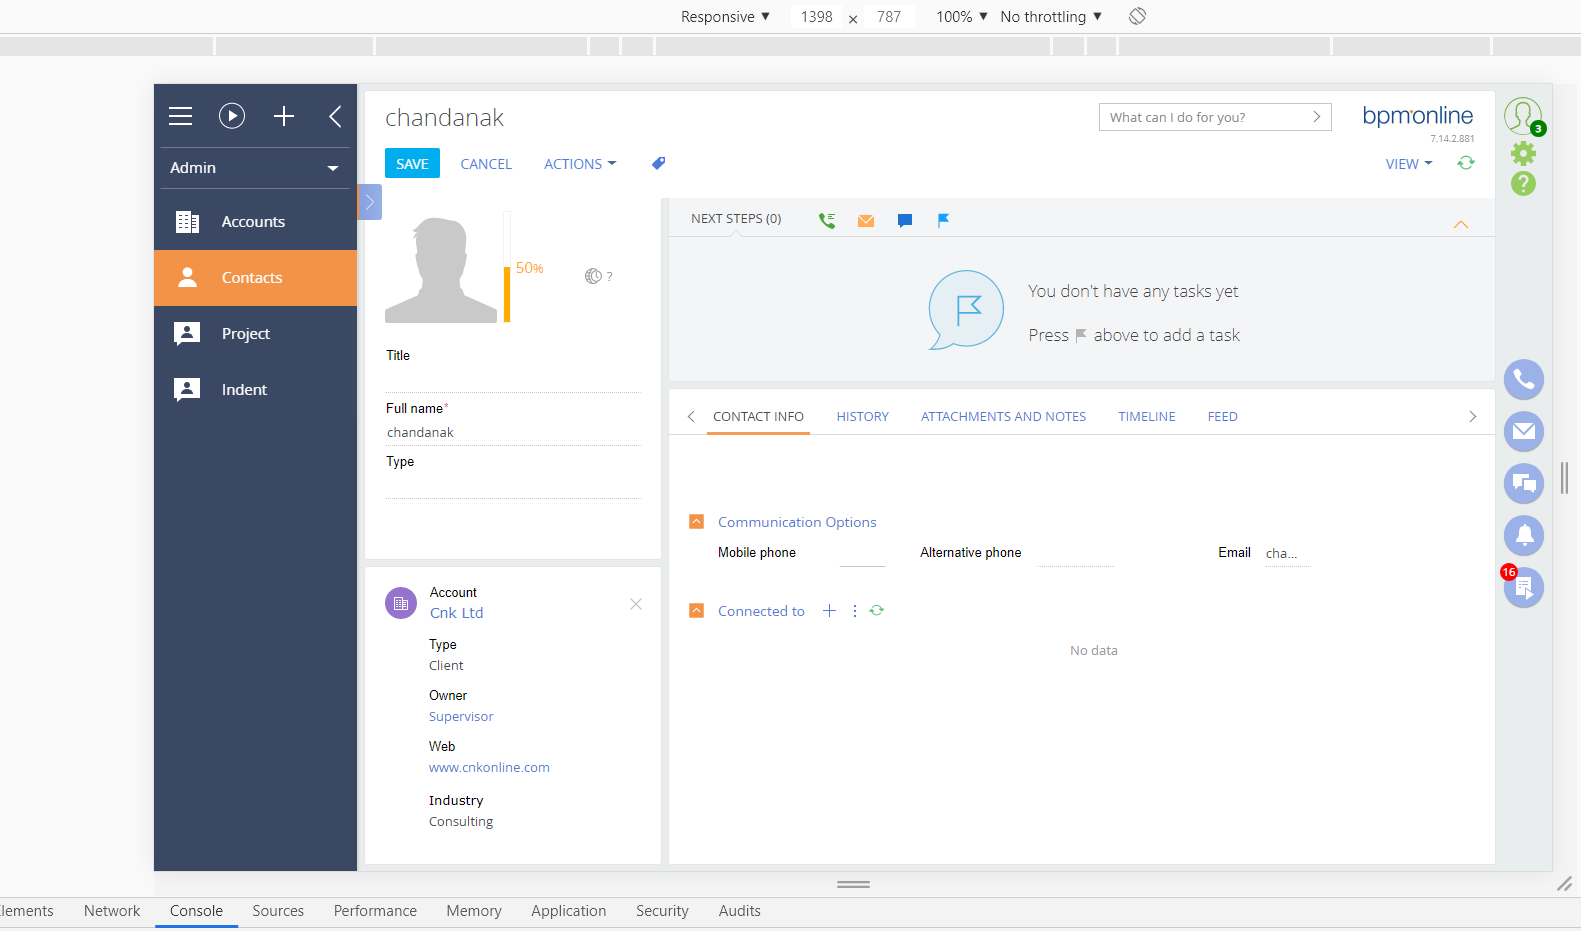This screenshot has width=1581, height=931.
Task: Open the Admin workplace dropdown
Action: [255, 168]
